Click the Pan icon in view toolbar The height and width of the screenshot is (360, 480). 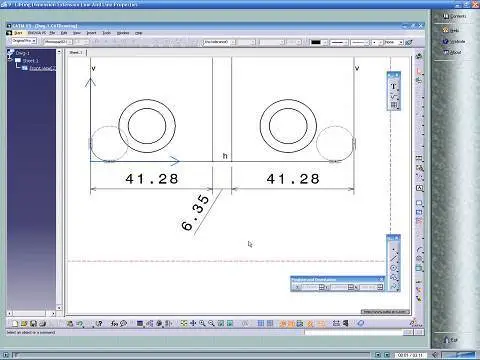[x=193, y=323]
